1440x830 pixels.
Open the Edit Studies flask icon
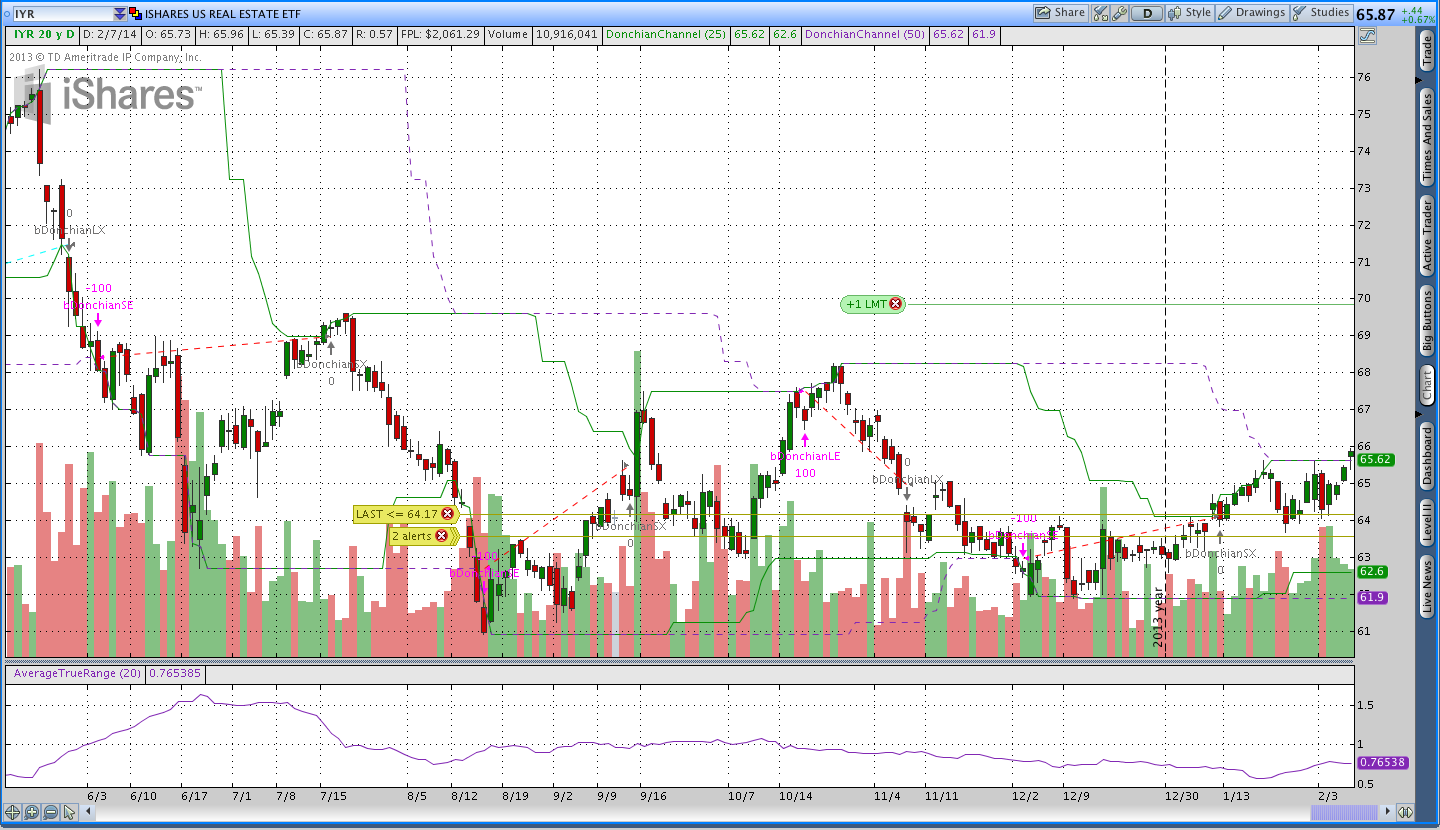pyautogui.click(x=1101, y=13)
